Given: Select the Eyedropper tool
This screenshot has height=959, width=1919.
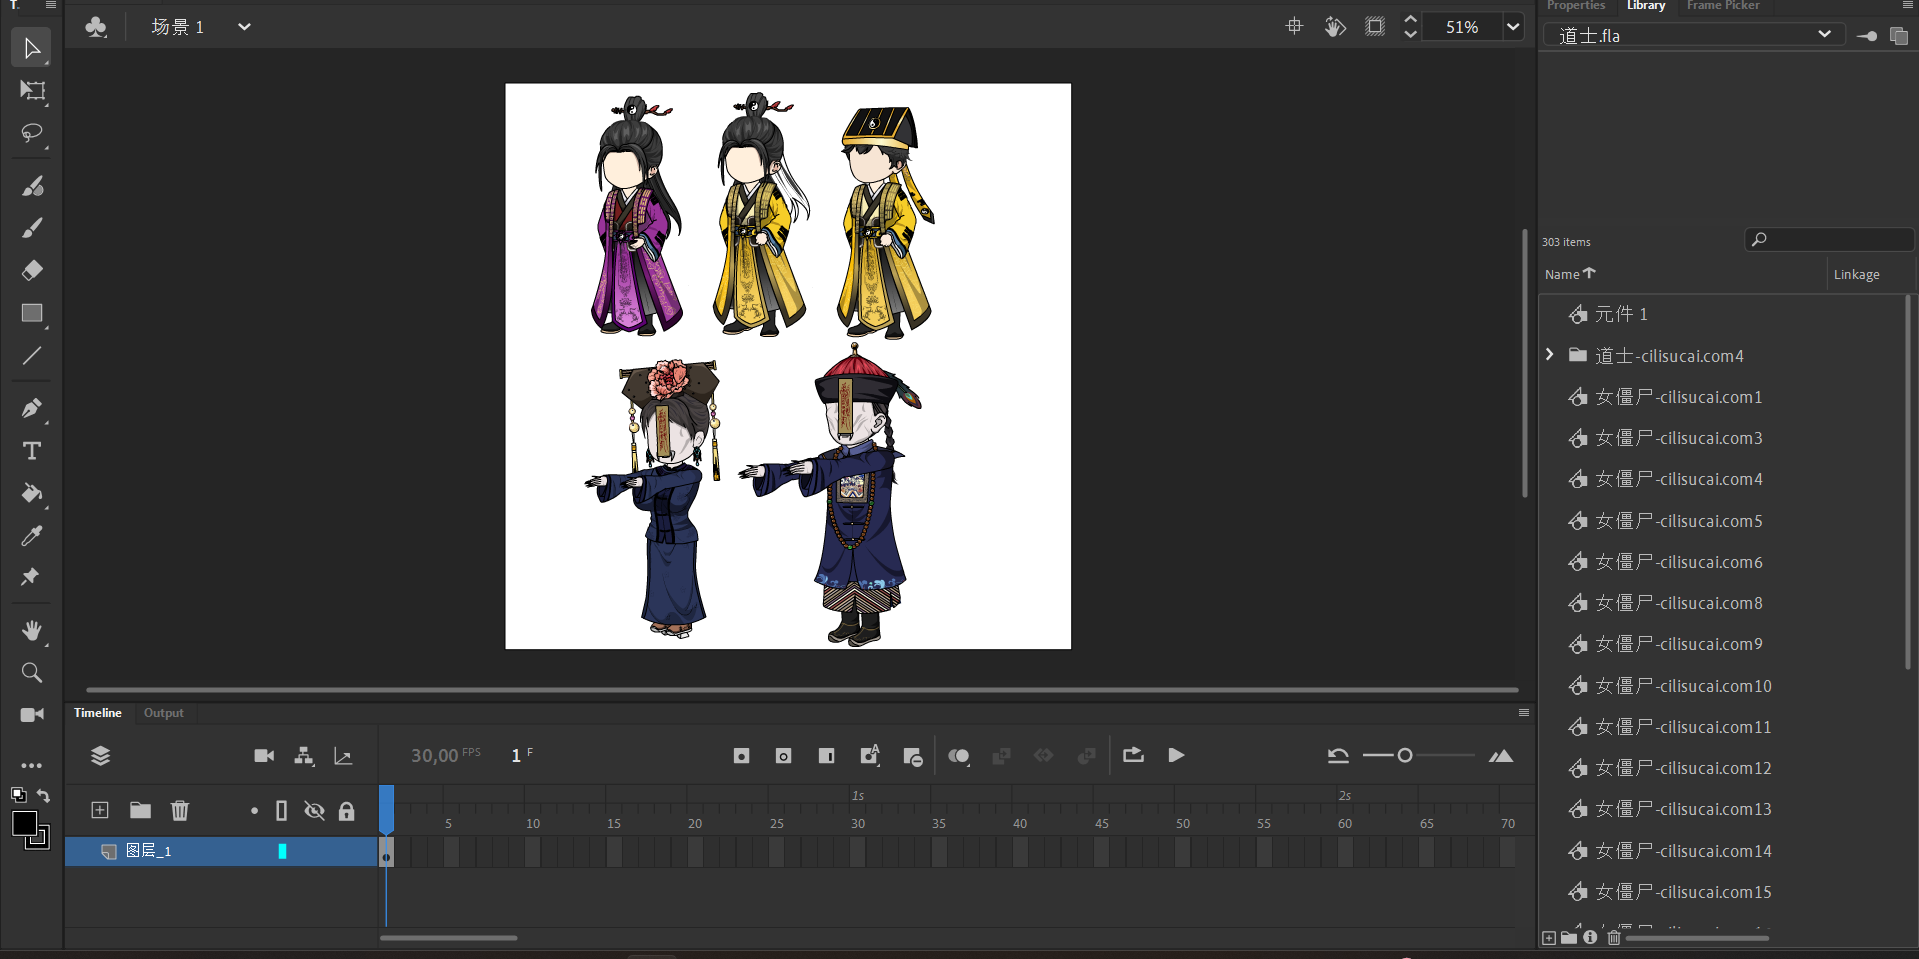Looking at the screenshot, I should coord(32,536).
